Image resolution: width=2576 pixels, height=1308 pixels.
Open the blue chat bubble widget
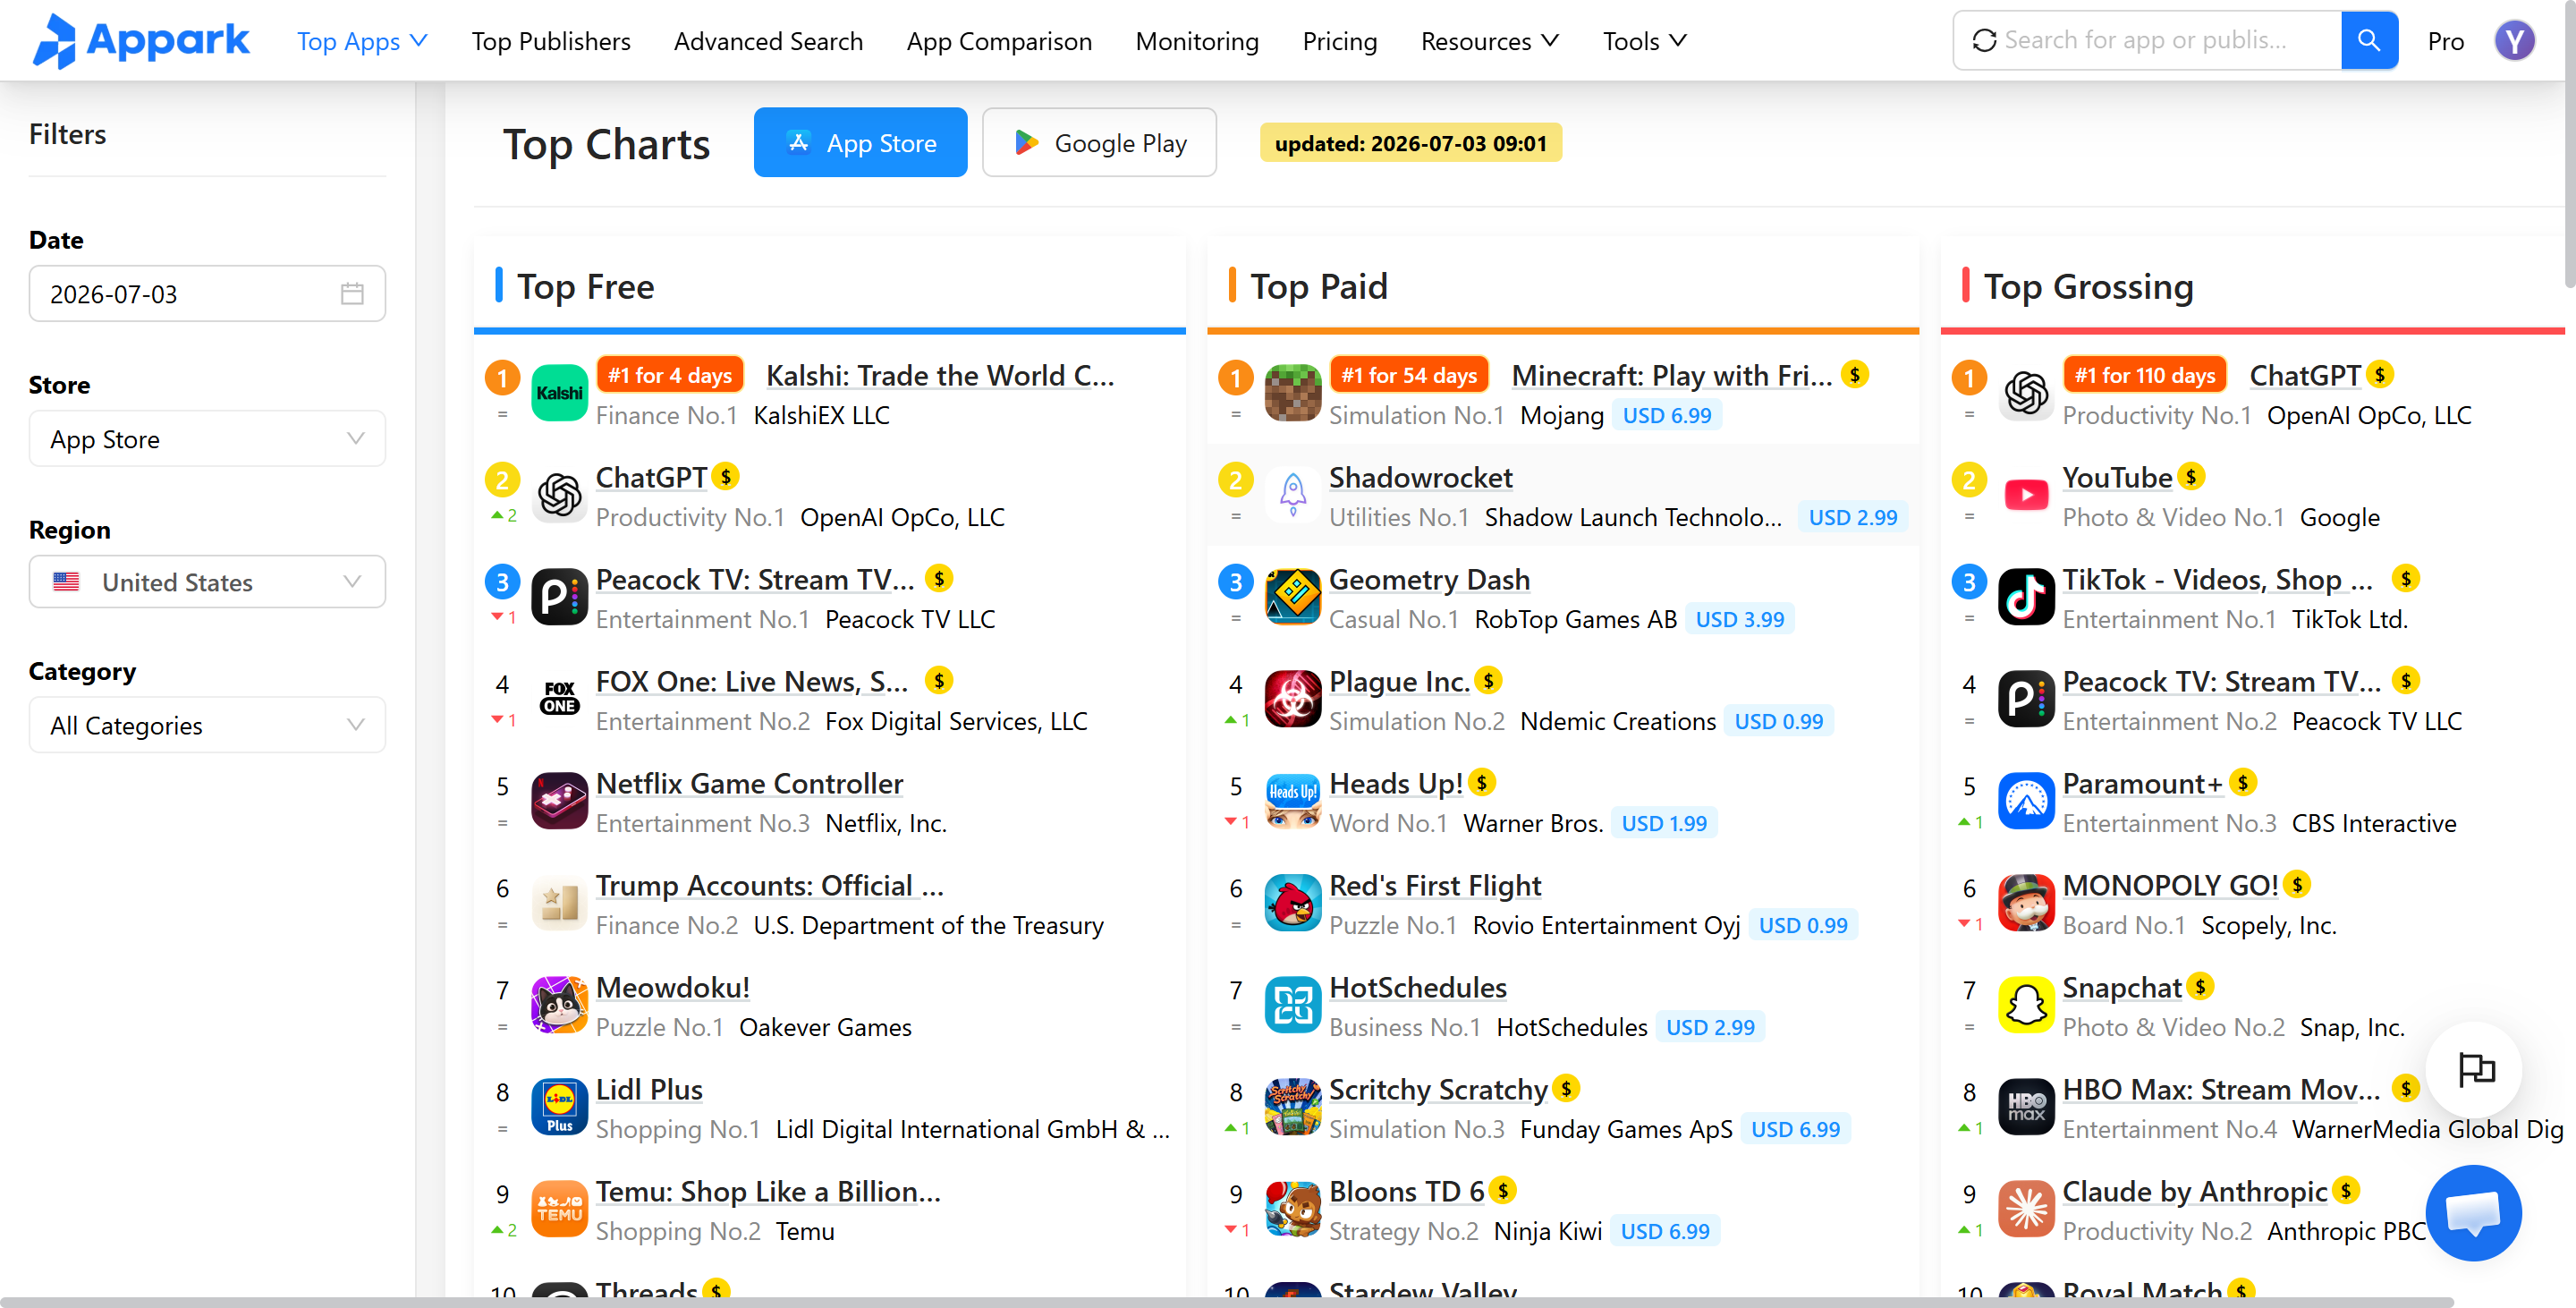click(2473, 1213)
